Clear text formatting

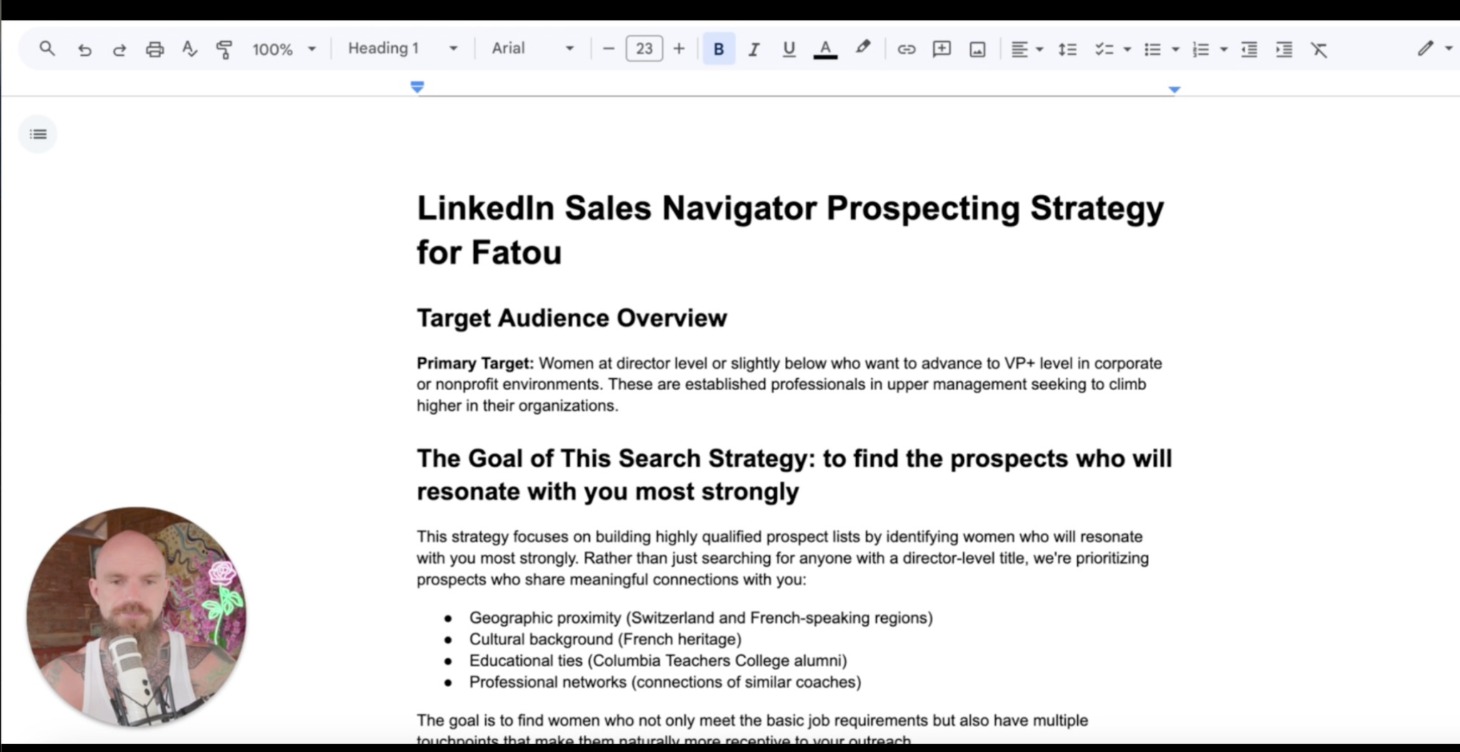tap(1319, 49)
